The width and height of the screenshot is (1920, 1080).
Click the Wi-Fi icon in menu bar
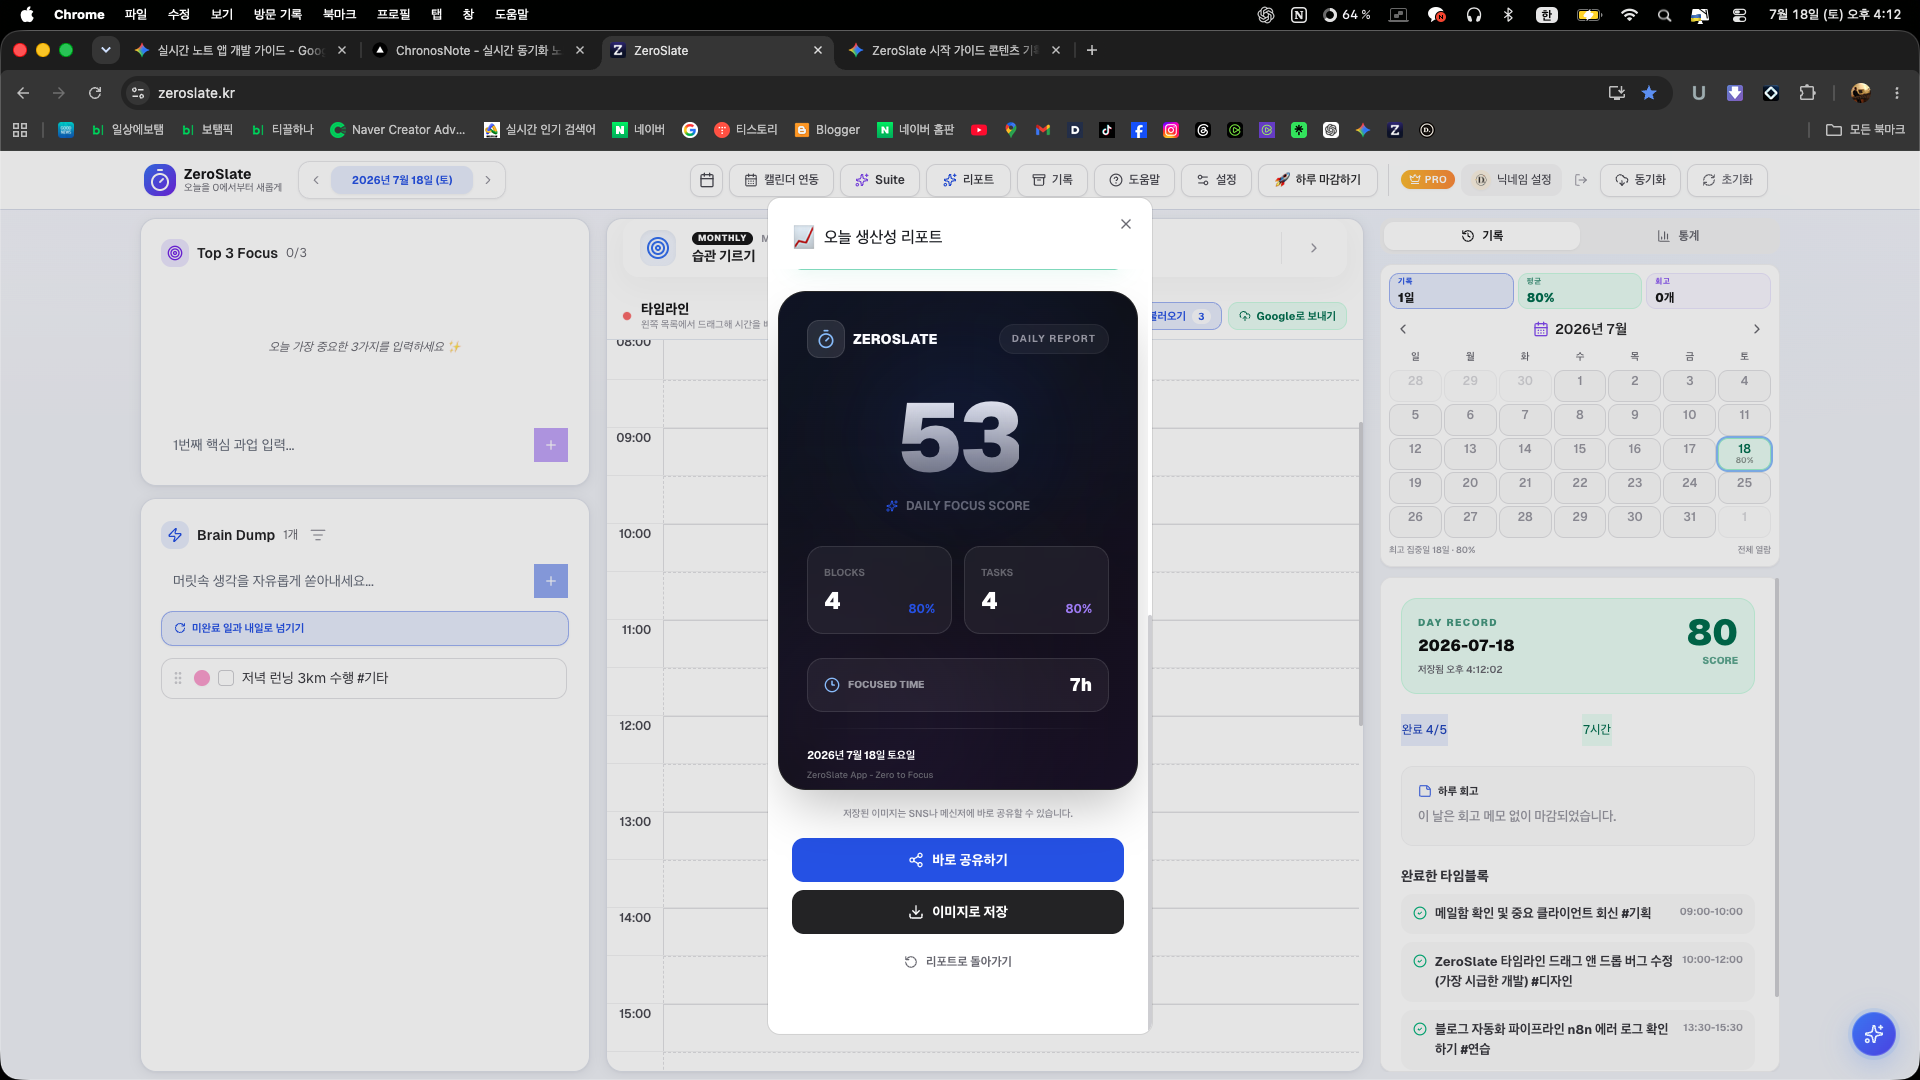click(x=1629, y=14)
